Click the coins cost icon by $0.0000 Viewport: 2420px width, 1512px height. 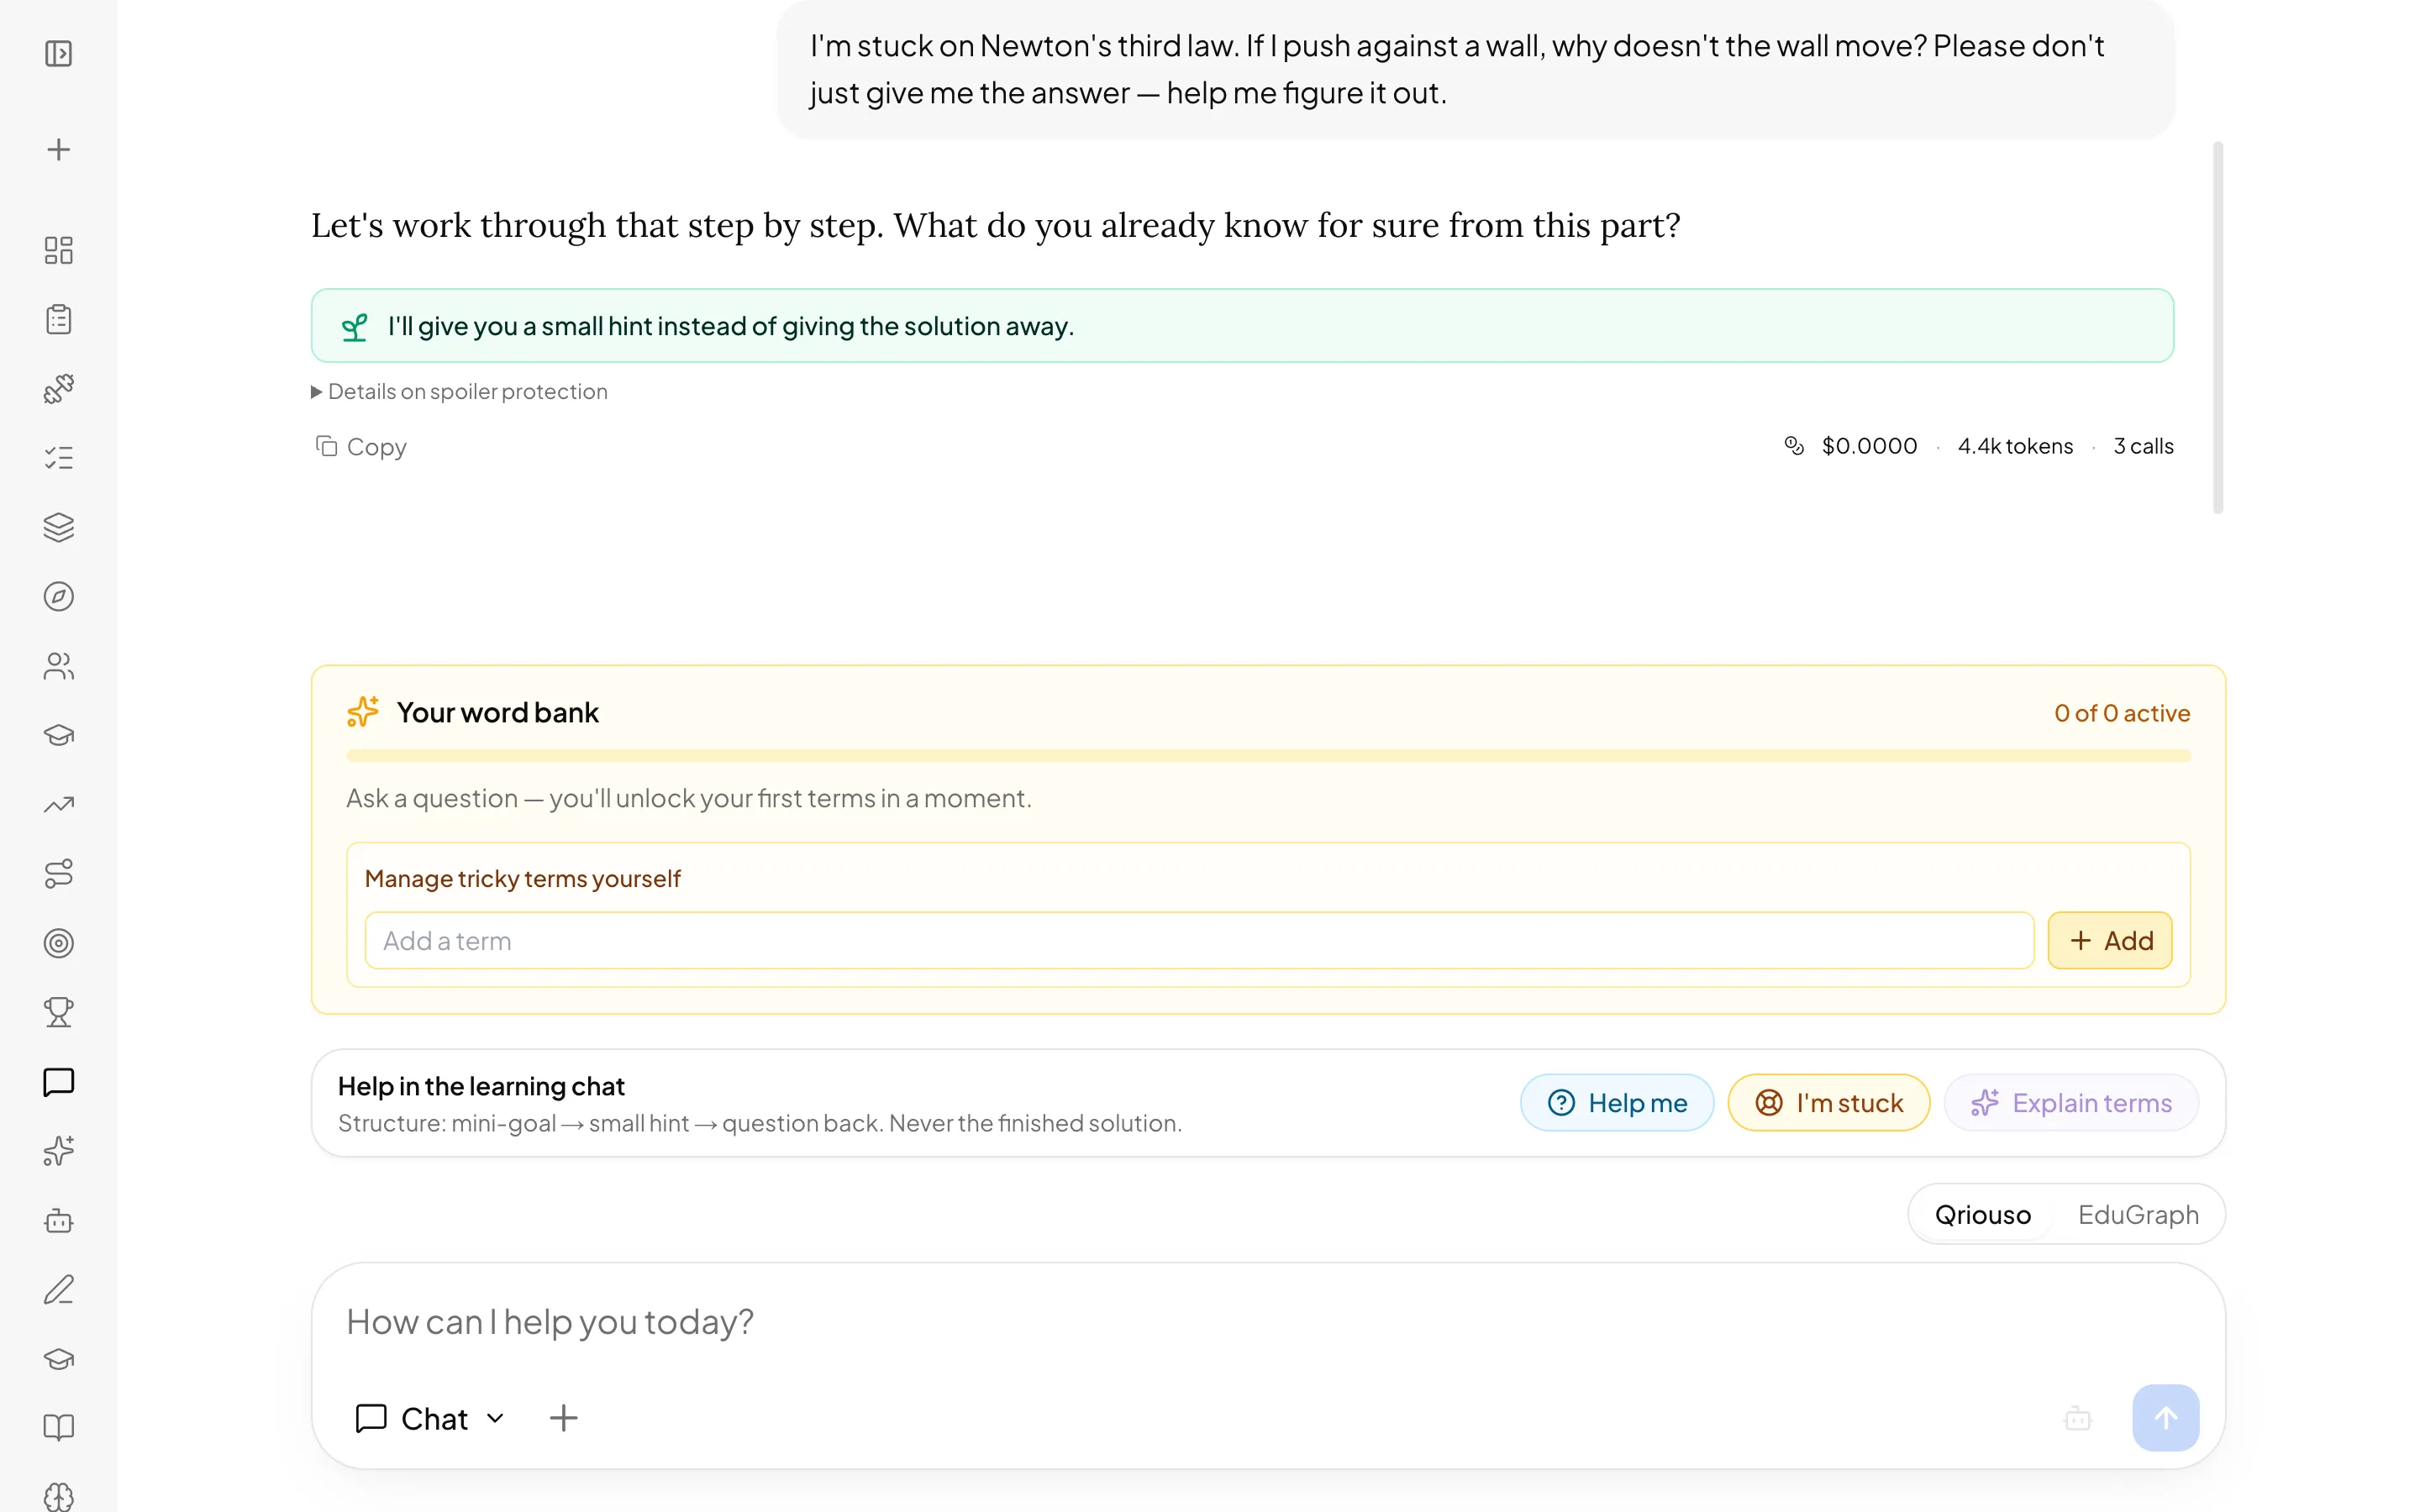(1794, 446)
